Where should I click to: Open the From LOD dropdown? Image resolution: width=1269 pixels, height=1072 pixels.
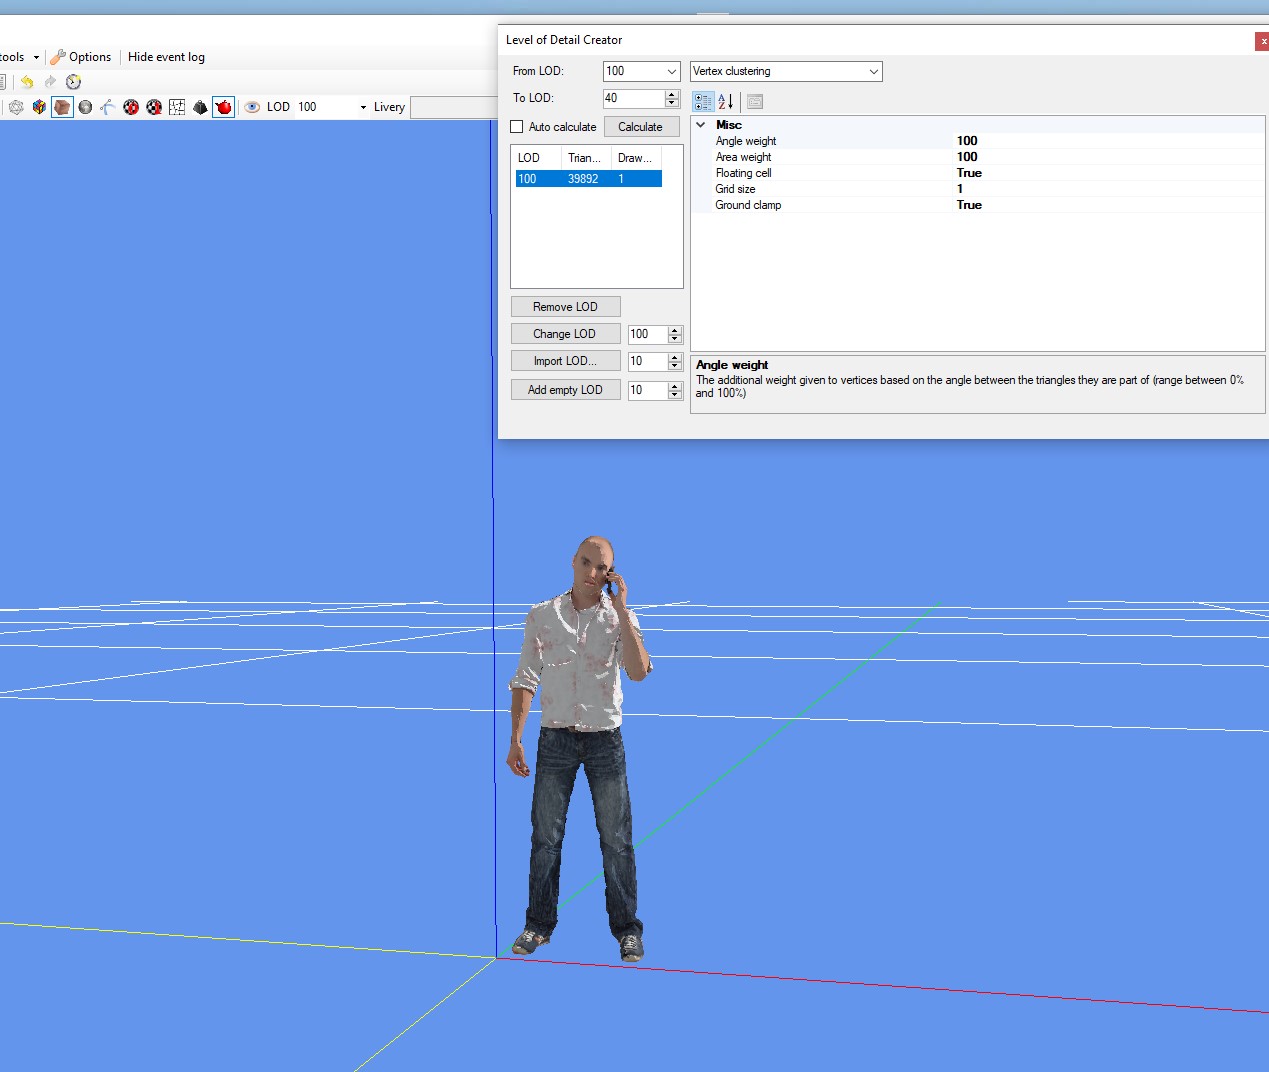(x=672, y=71)
